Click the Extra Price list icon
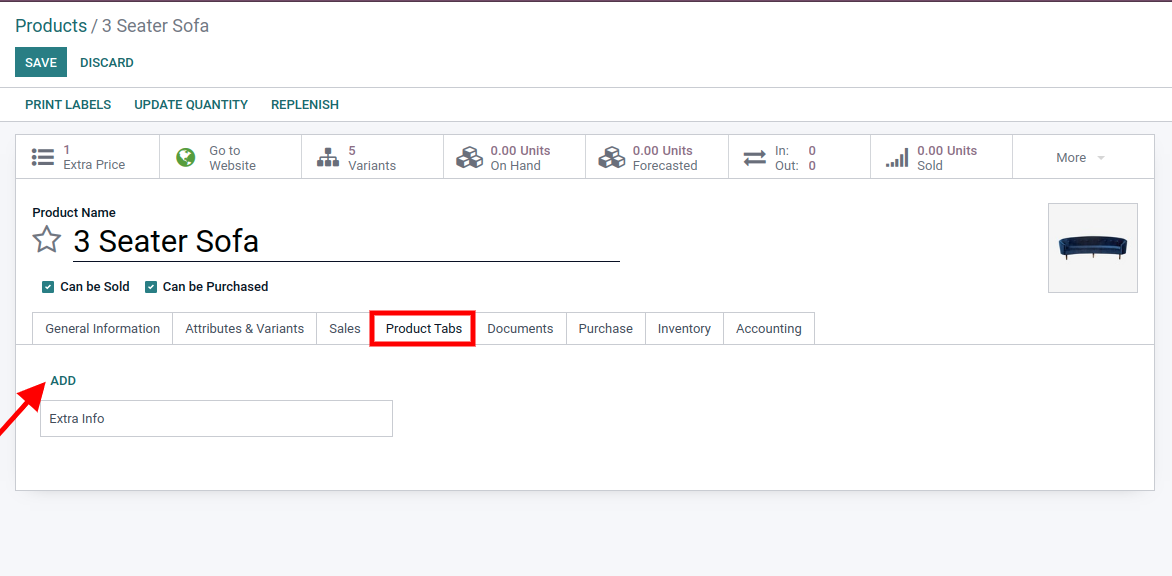 (x=42, y=157)
